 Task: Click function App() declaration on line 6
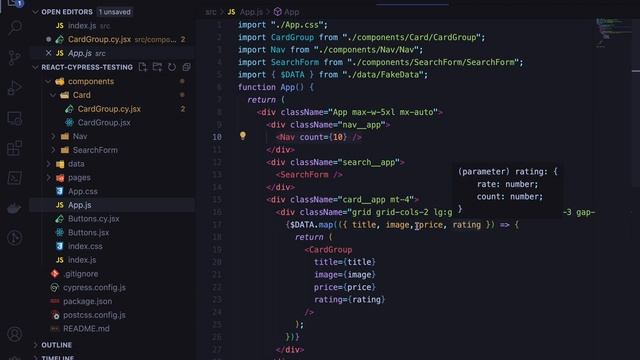276,87
